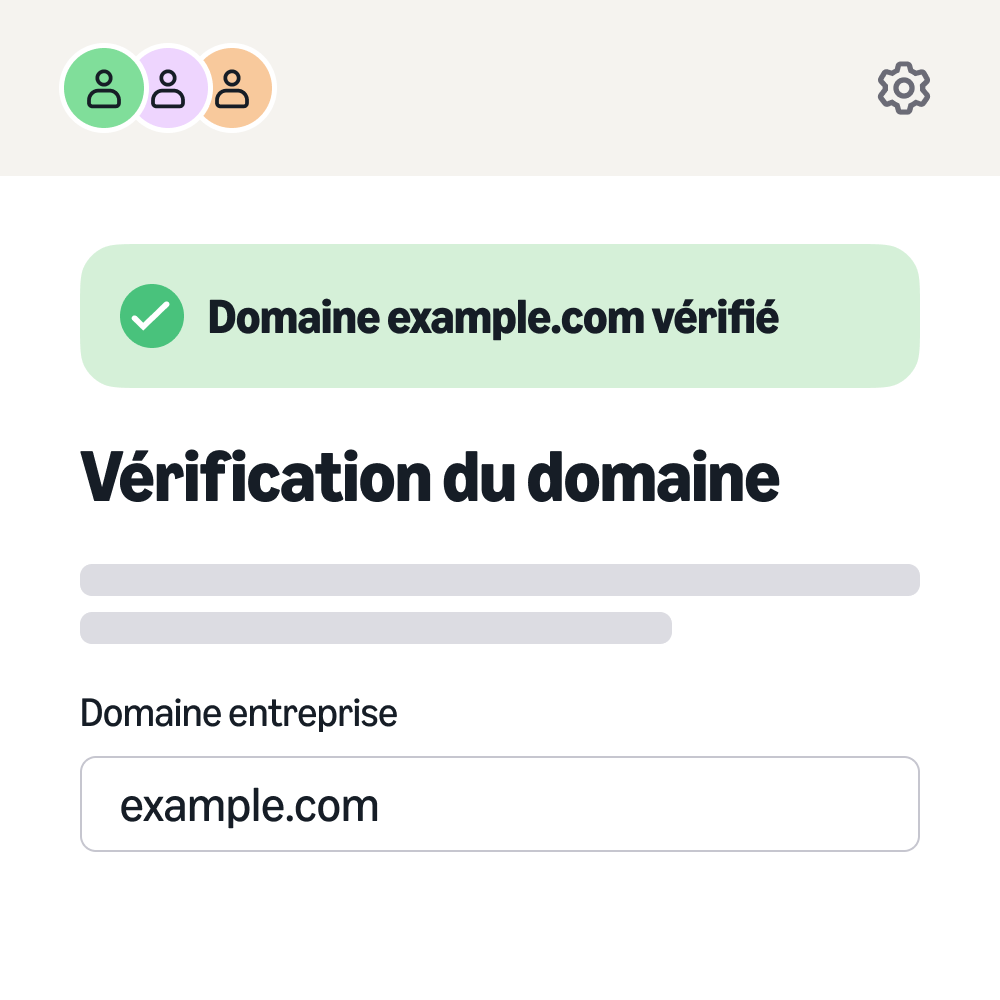
Task: Open the avatar group in the header
Action: click(x=168, y=88)
